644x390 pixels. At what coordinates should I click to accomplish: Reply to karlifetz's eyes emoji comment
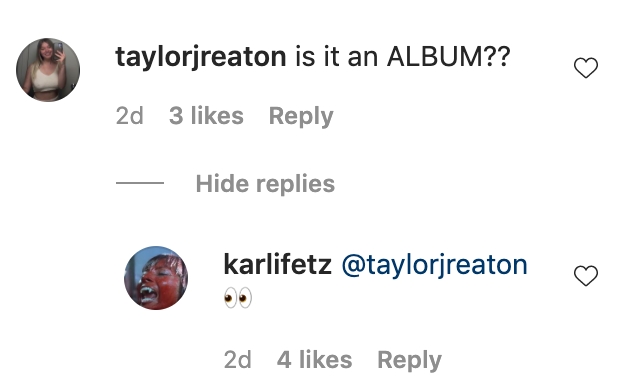click(x=409, y=360)
